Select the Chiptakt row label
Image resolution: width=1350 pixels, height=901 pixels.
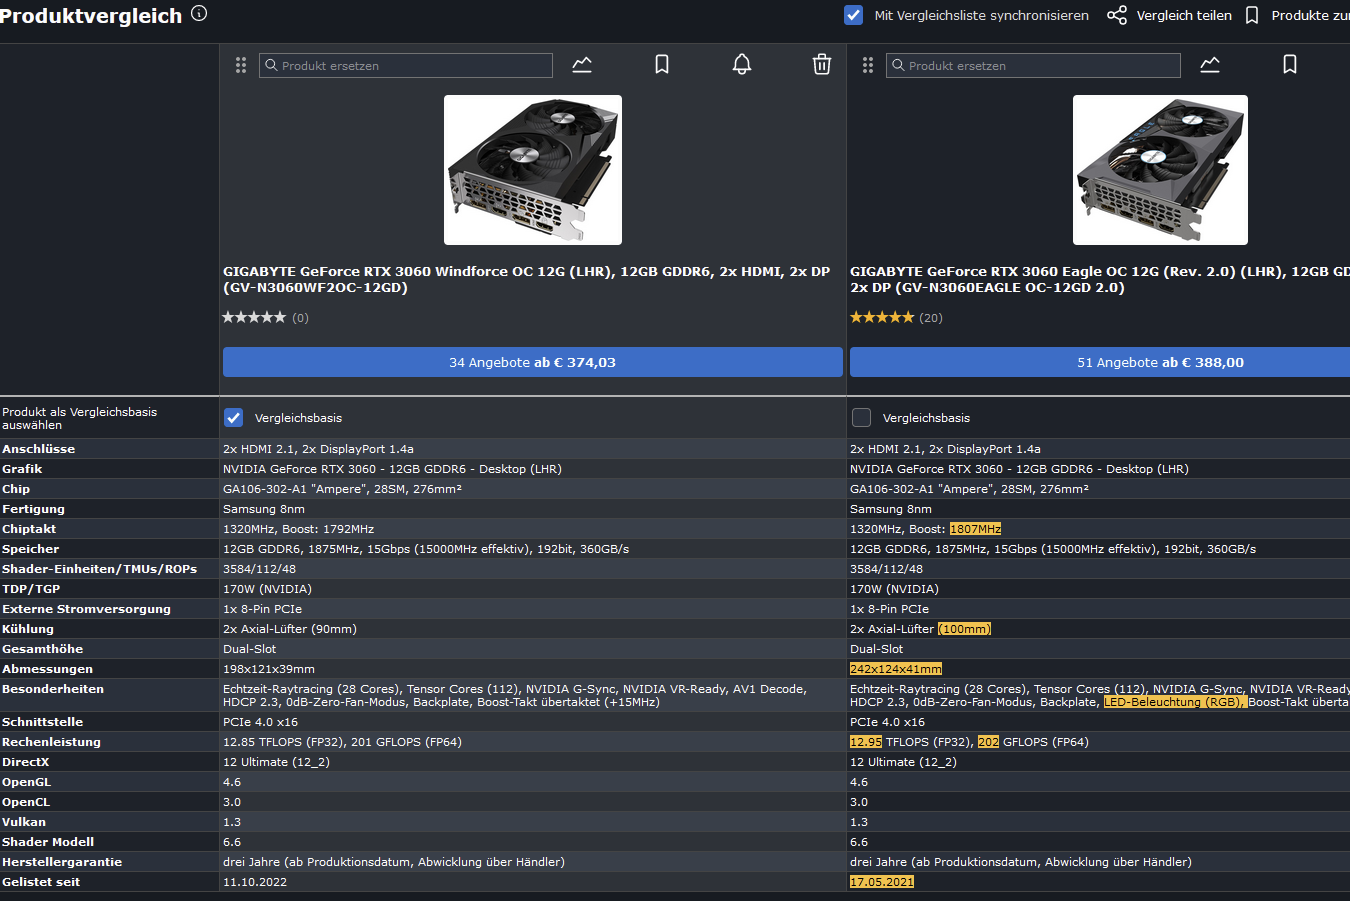29,529
